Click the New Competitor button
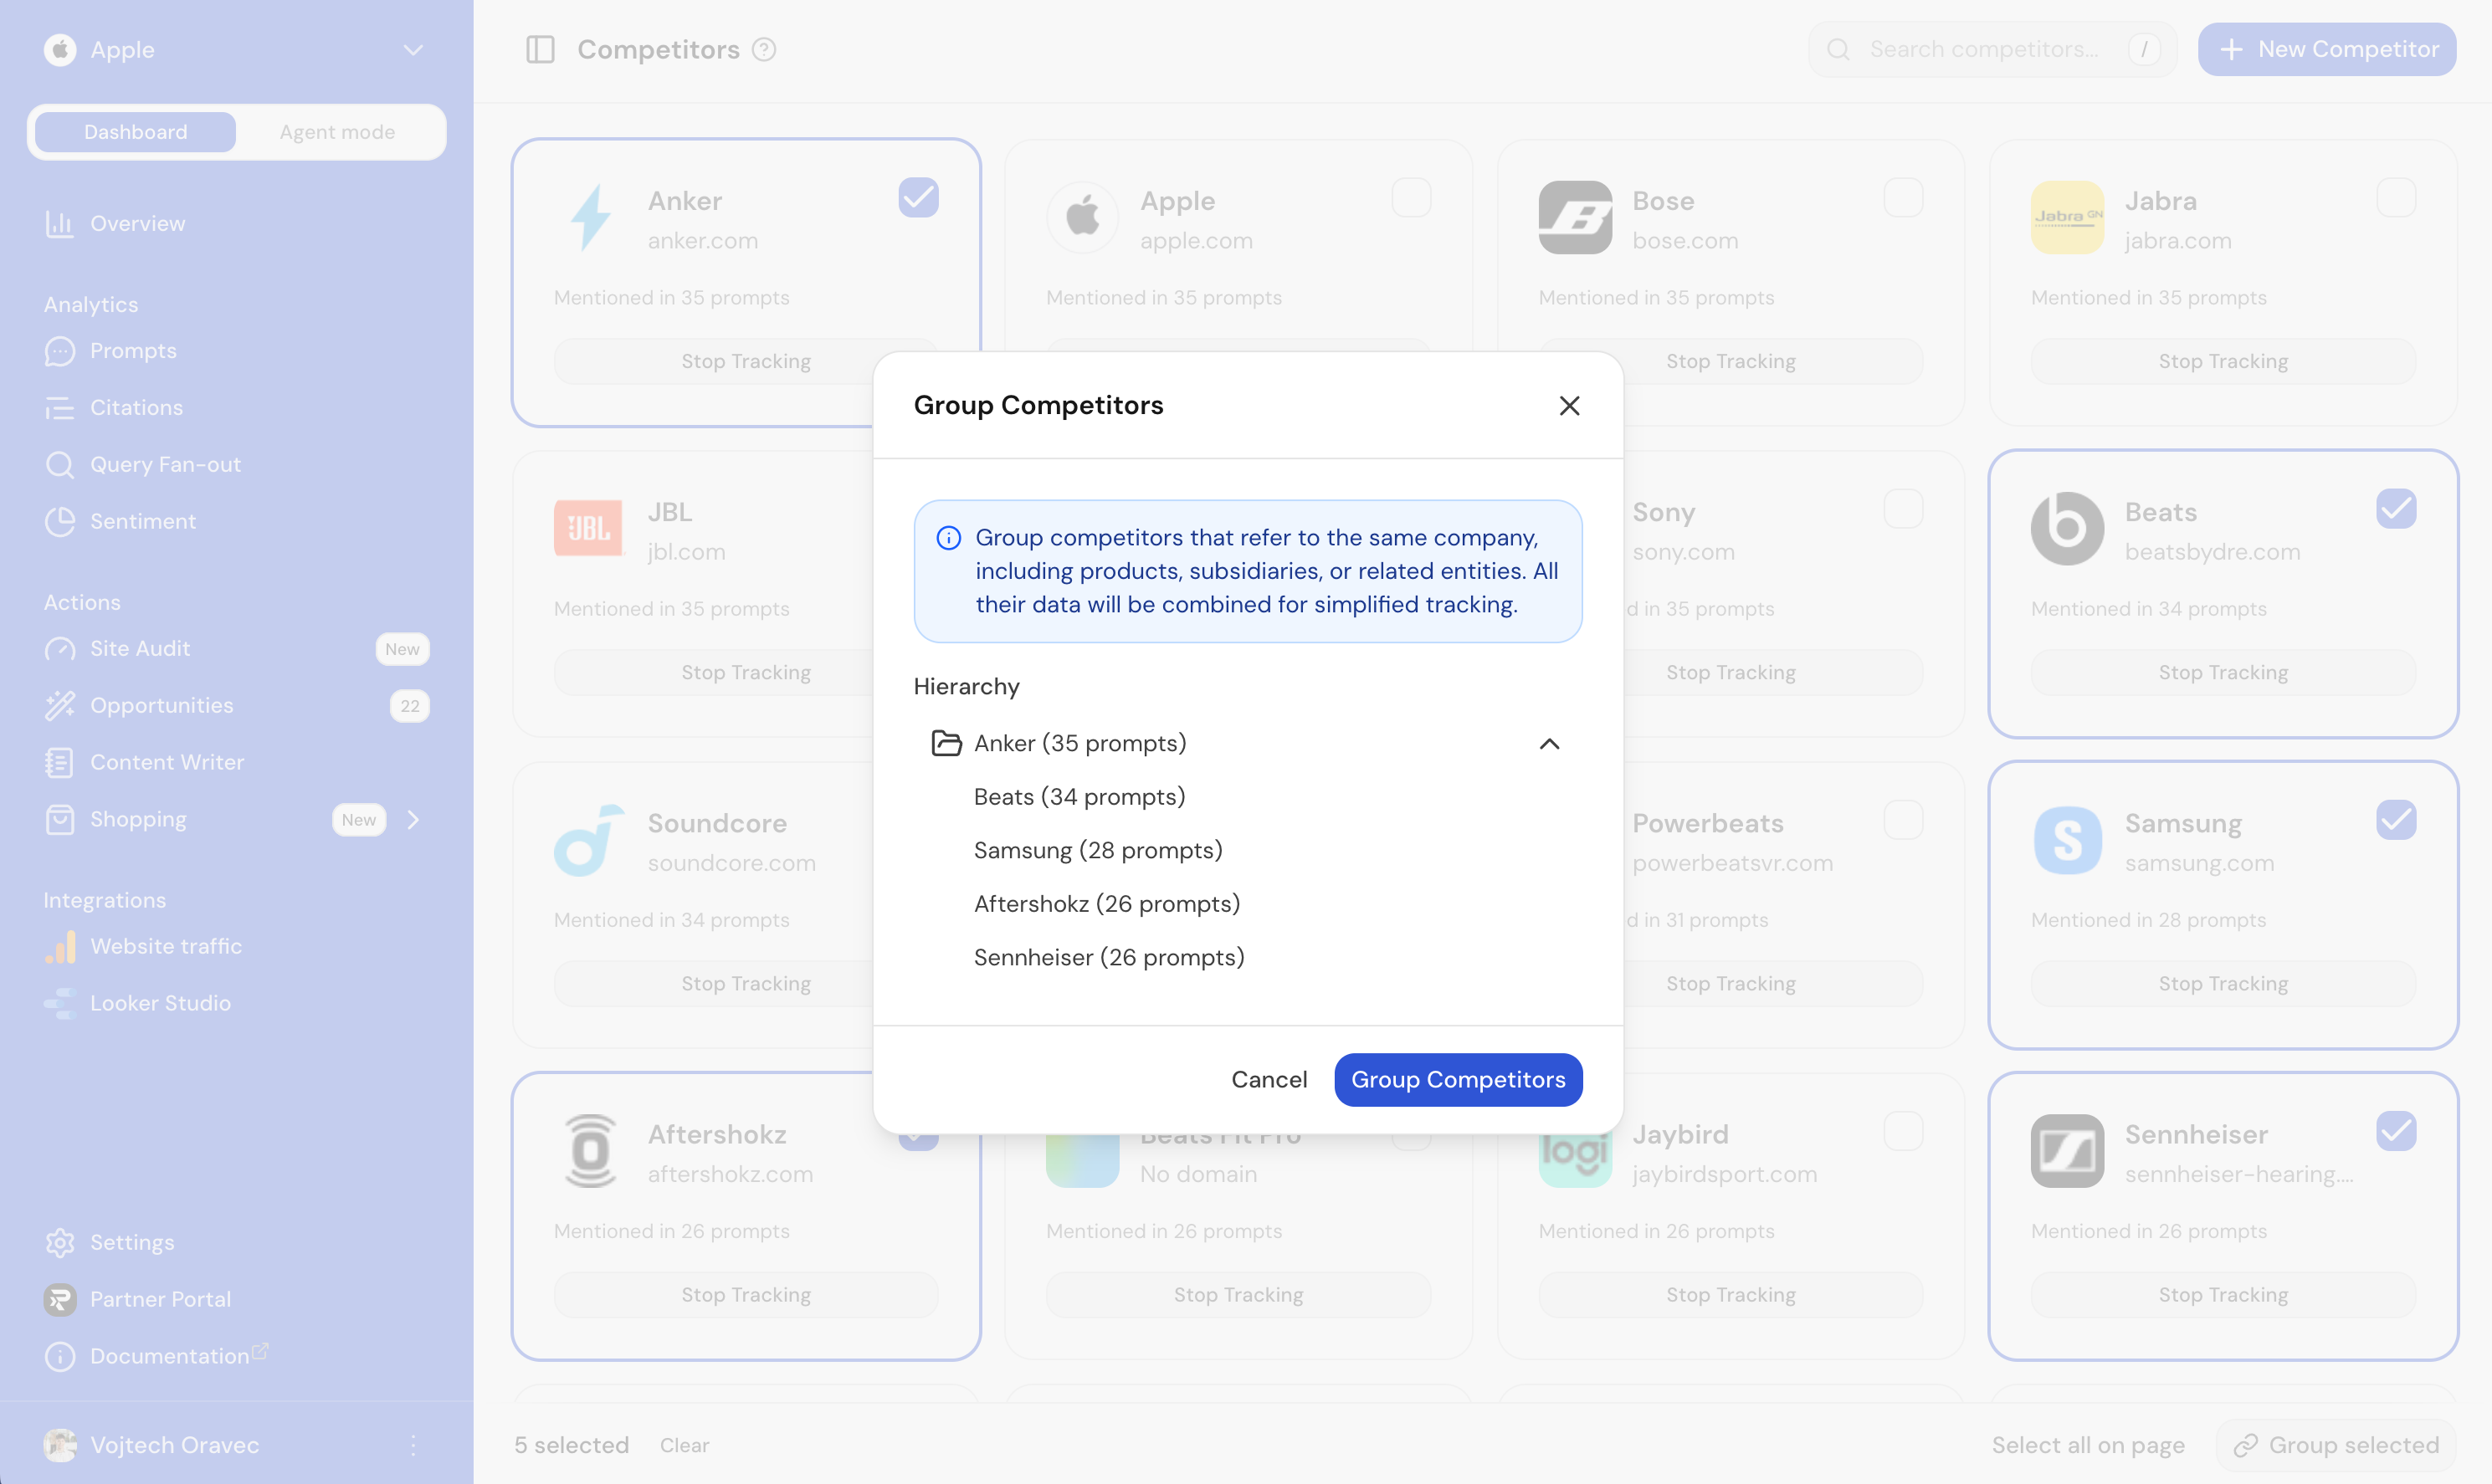 click(x=2327, y=49)
